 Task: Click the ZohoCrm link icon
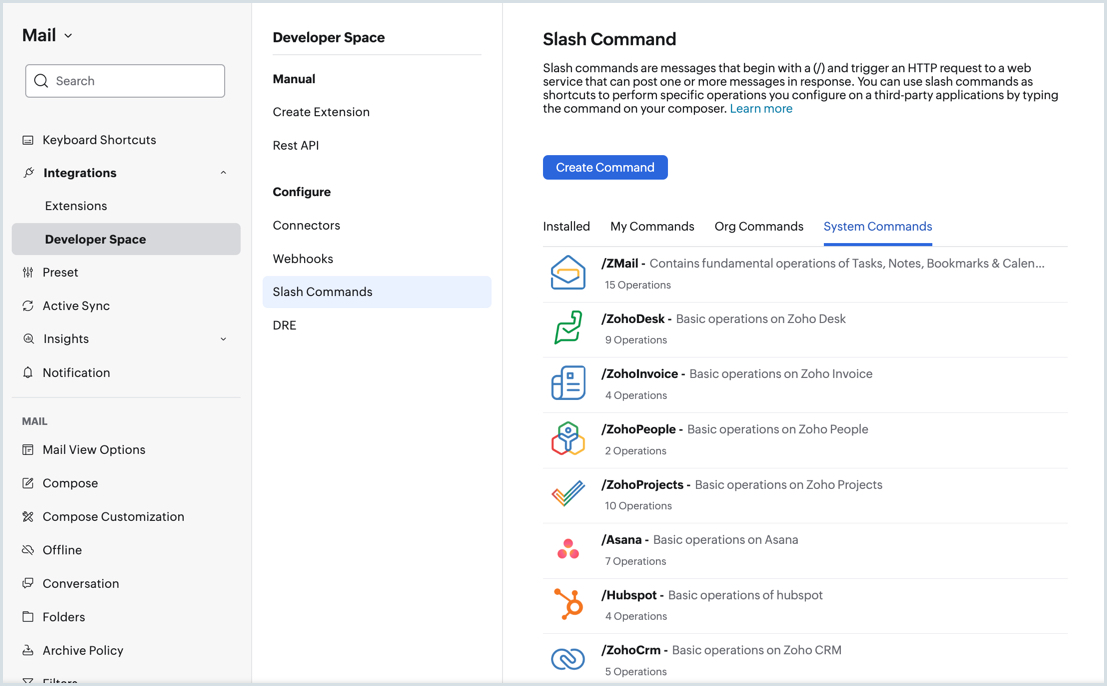point(567,659)
